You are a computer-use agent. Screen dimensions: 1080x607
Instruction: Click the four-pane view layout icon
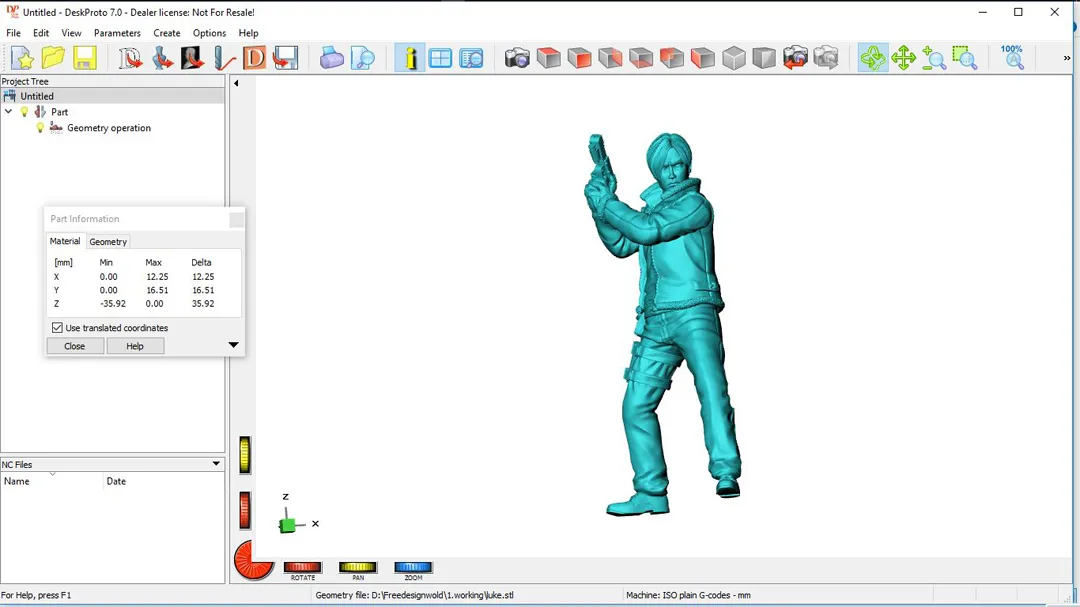(440, 58)
